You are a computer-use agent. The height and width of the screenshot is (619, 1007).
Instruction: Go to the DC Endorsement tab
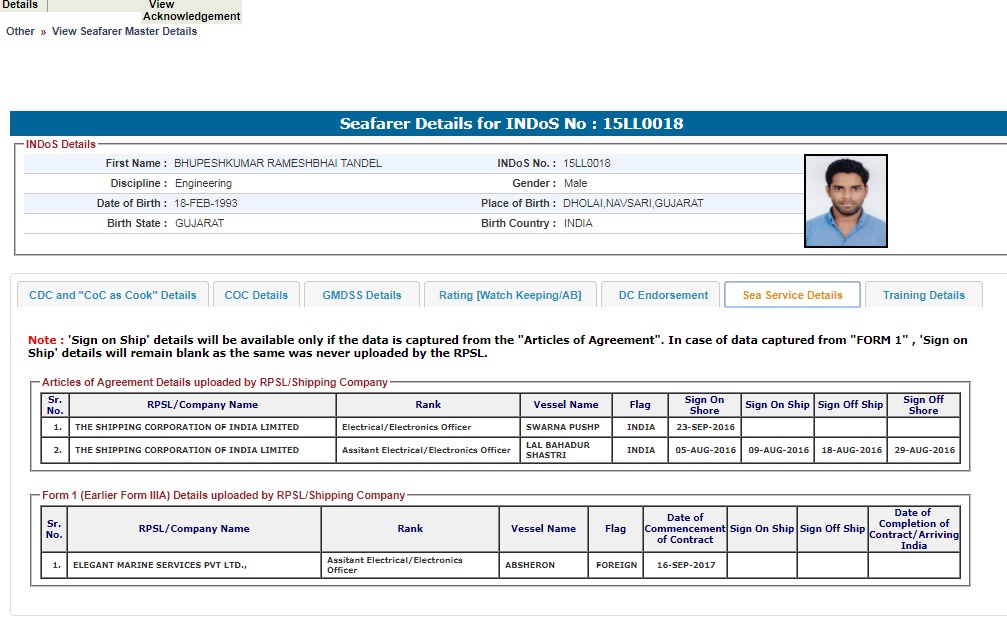click(662, 295)
